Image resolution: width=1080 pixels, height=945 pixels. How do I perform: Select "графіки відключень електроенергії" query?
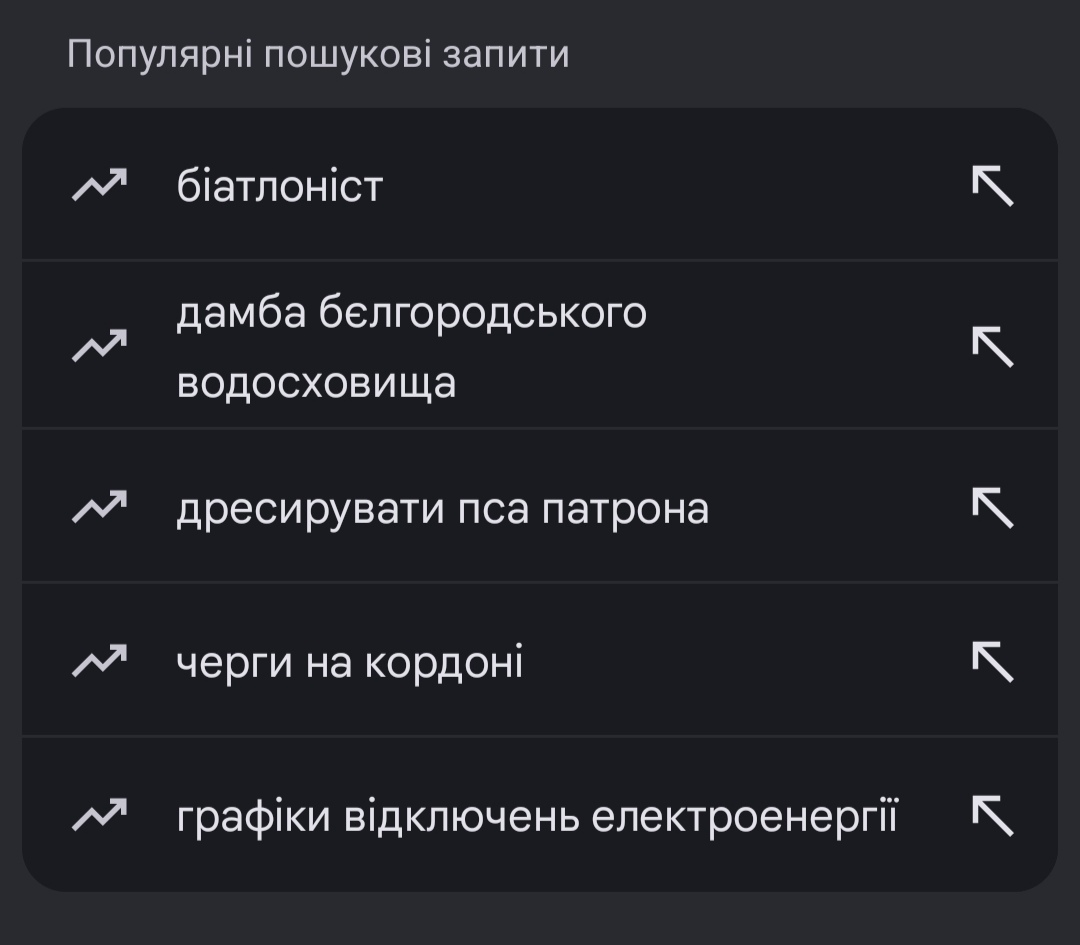536,818
